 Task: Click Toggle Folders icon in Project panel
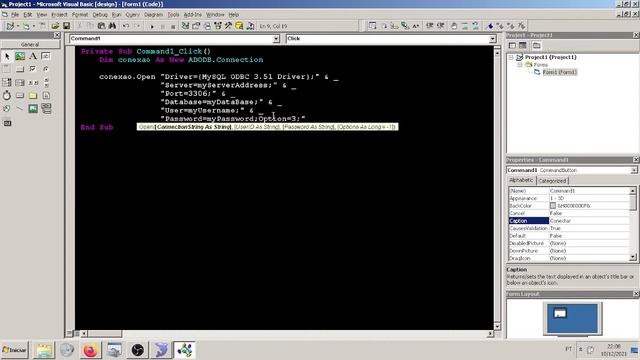[x=536, y=45]
